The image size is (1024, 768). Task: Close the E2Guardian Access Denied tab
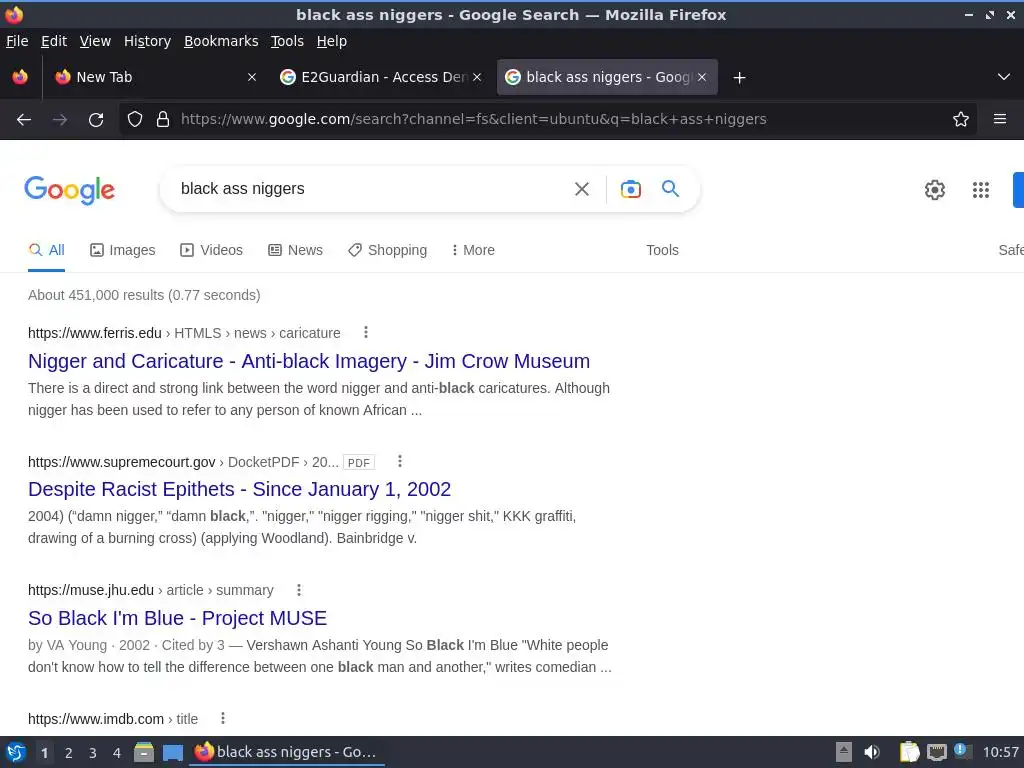point(477,77)
